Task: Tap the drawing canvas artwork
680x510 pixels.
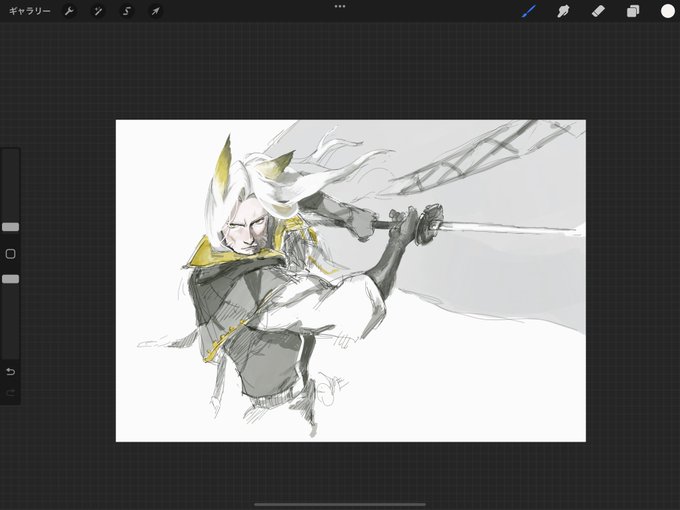Action: 350,281
